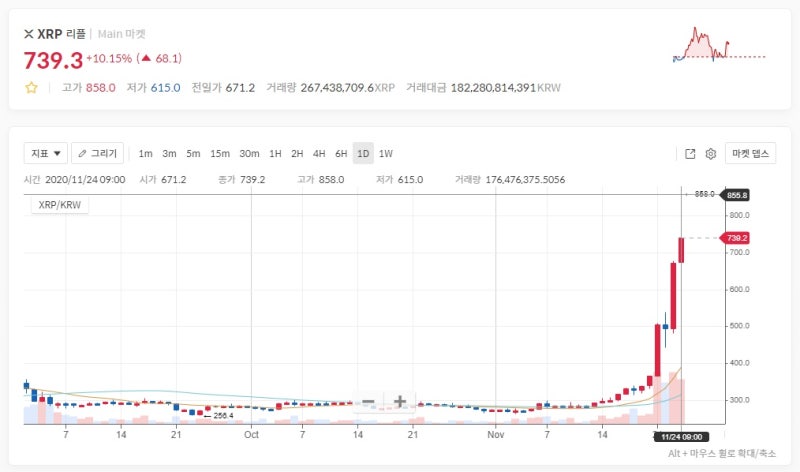This screenshot has height=472, width=800.
Task: Click the 거래대금 182,280,814,391 KRW value
Action: point(483,88)
